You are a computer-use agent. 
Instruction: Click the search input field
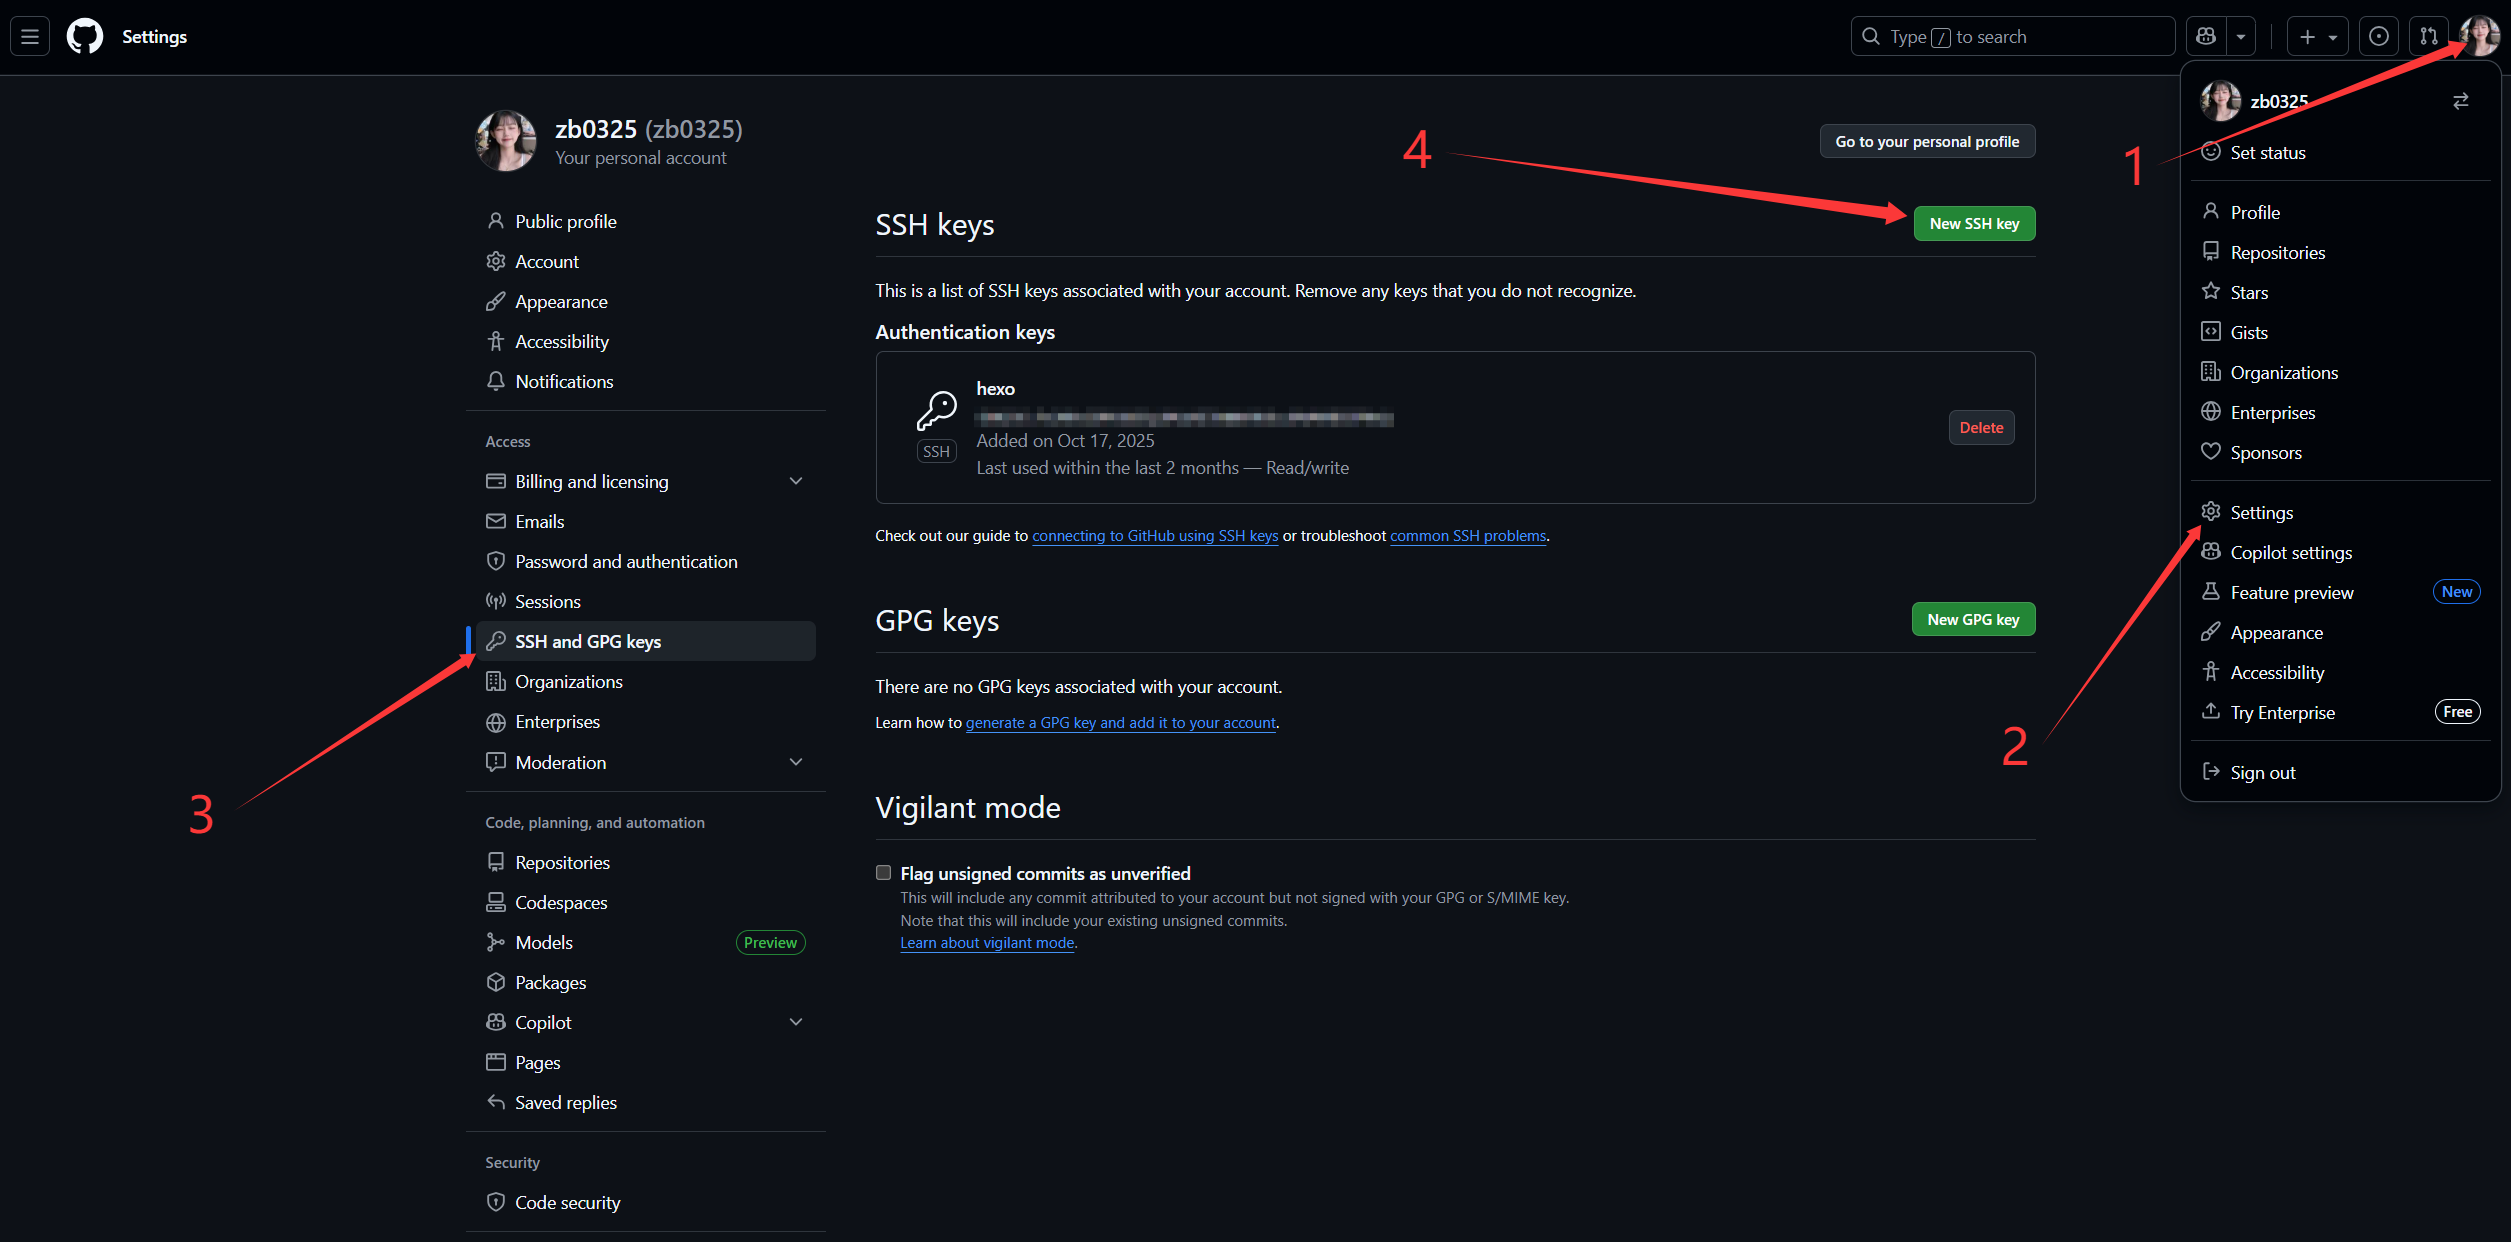[2012, 37]
